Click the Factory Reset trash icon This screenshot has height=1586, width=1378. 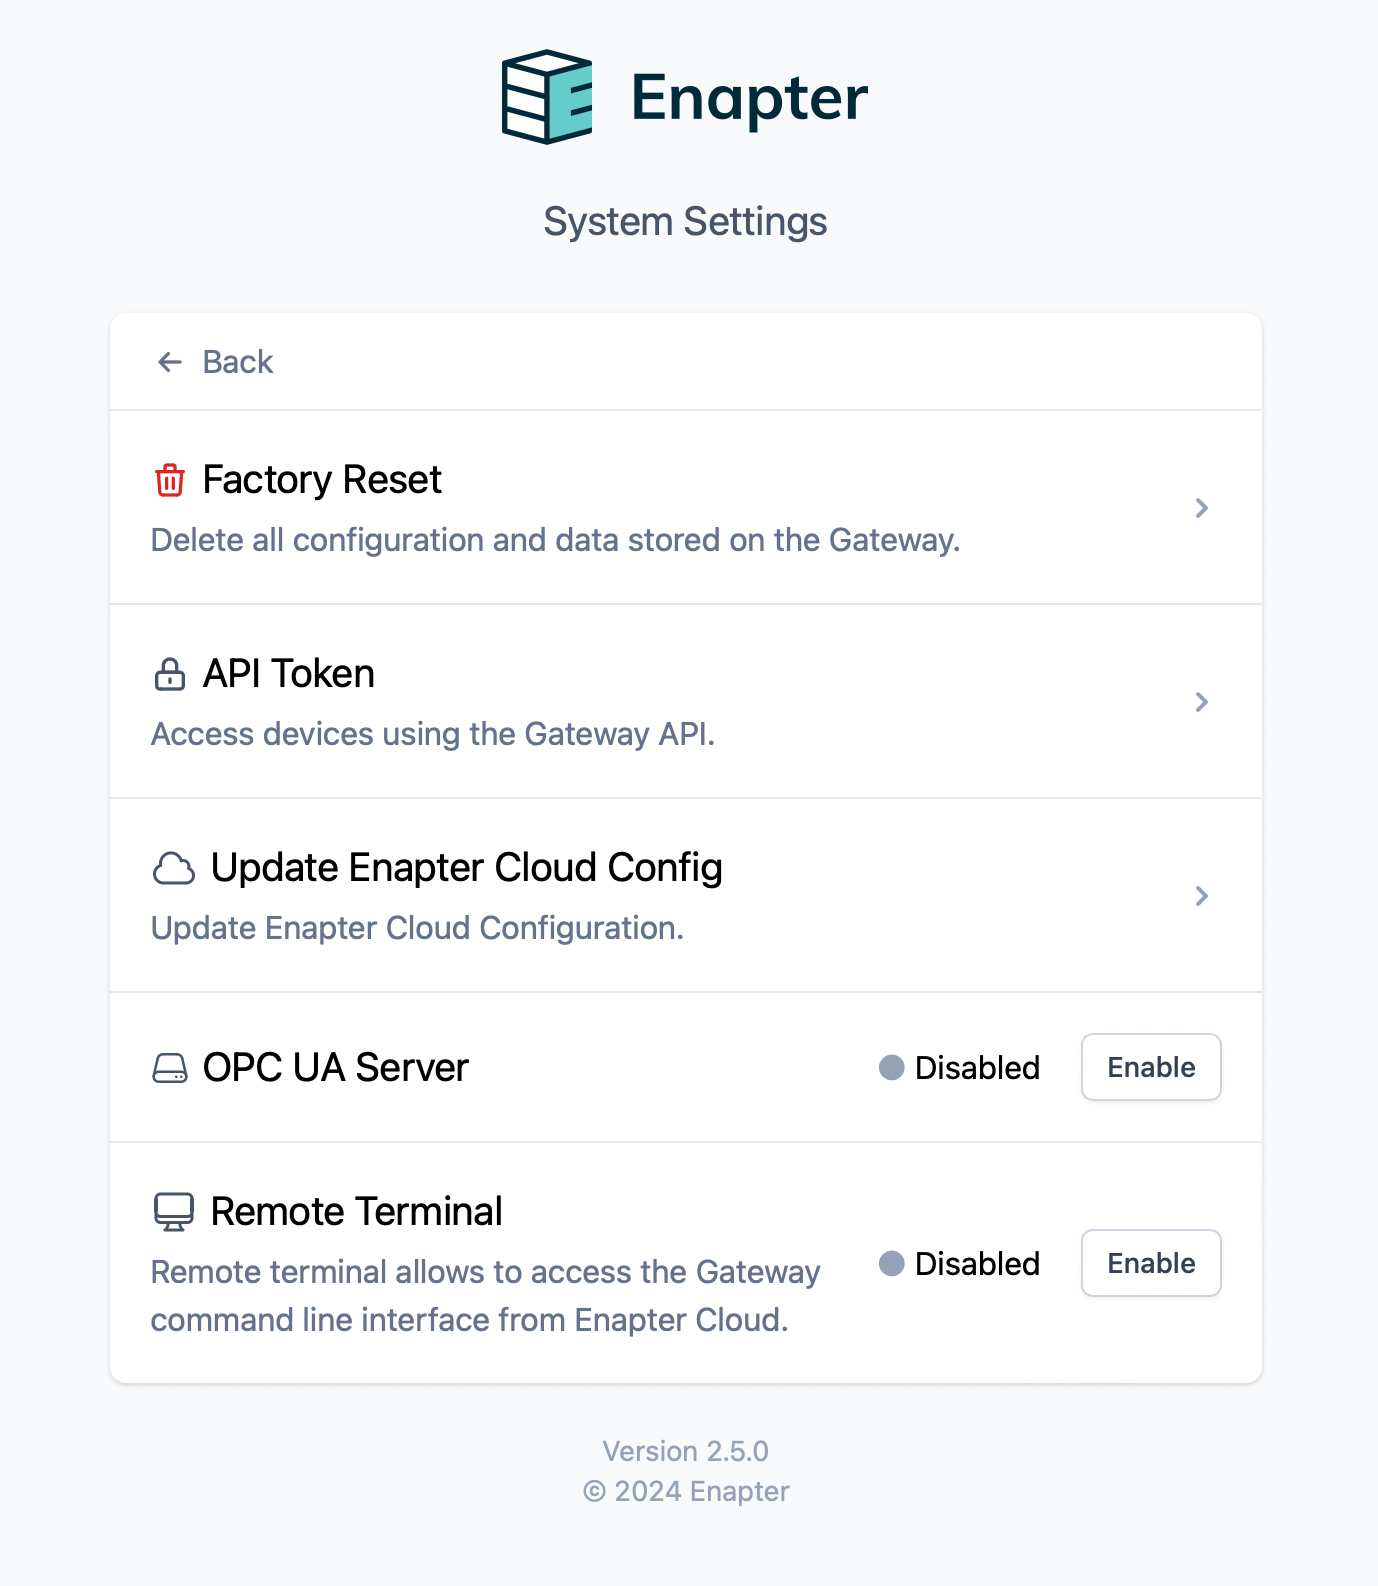point(171,480)
